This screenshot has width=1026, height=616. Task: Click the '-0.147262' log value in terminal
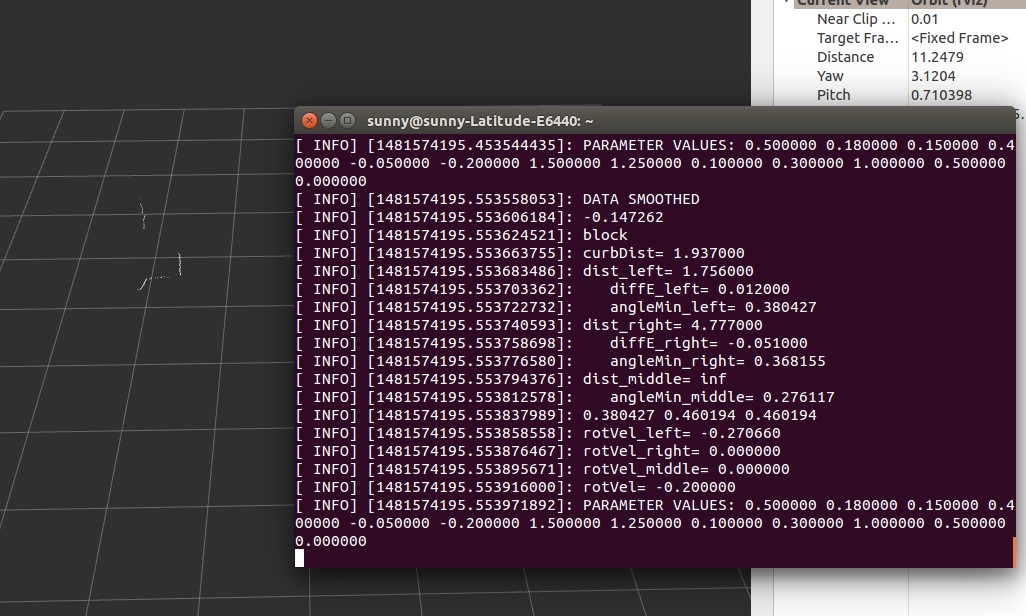coord(623,217)
